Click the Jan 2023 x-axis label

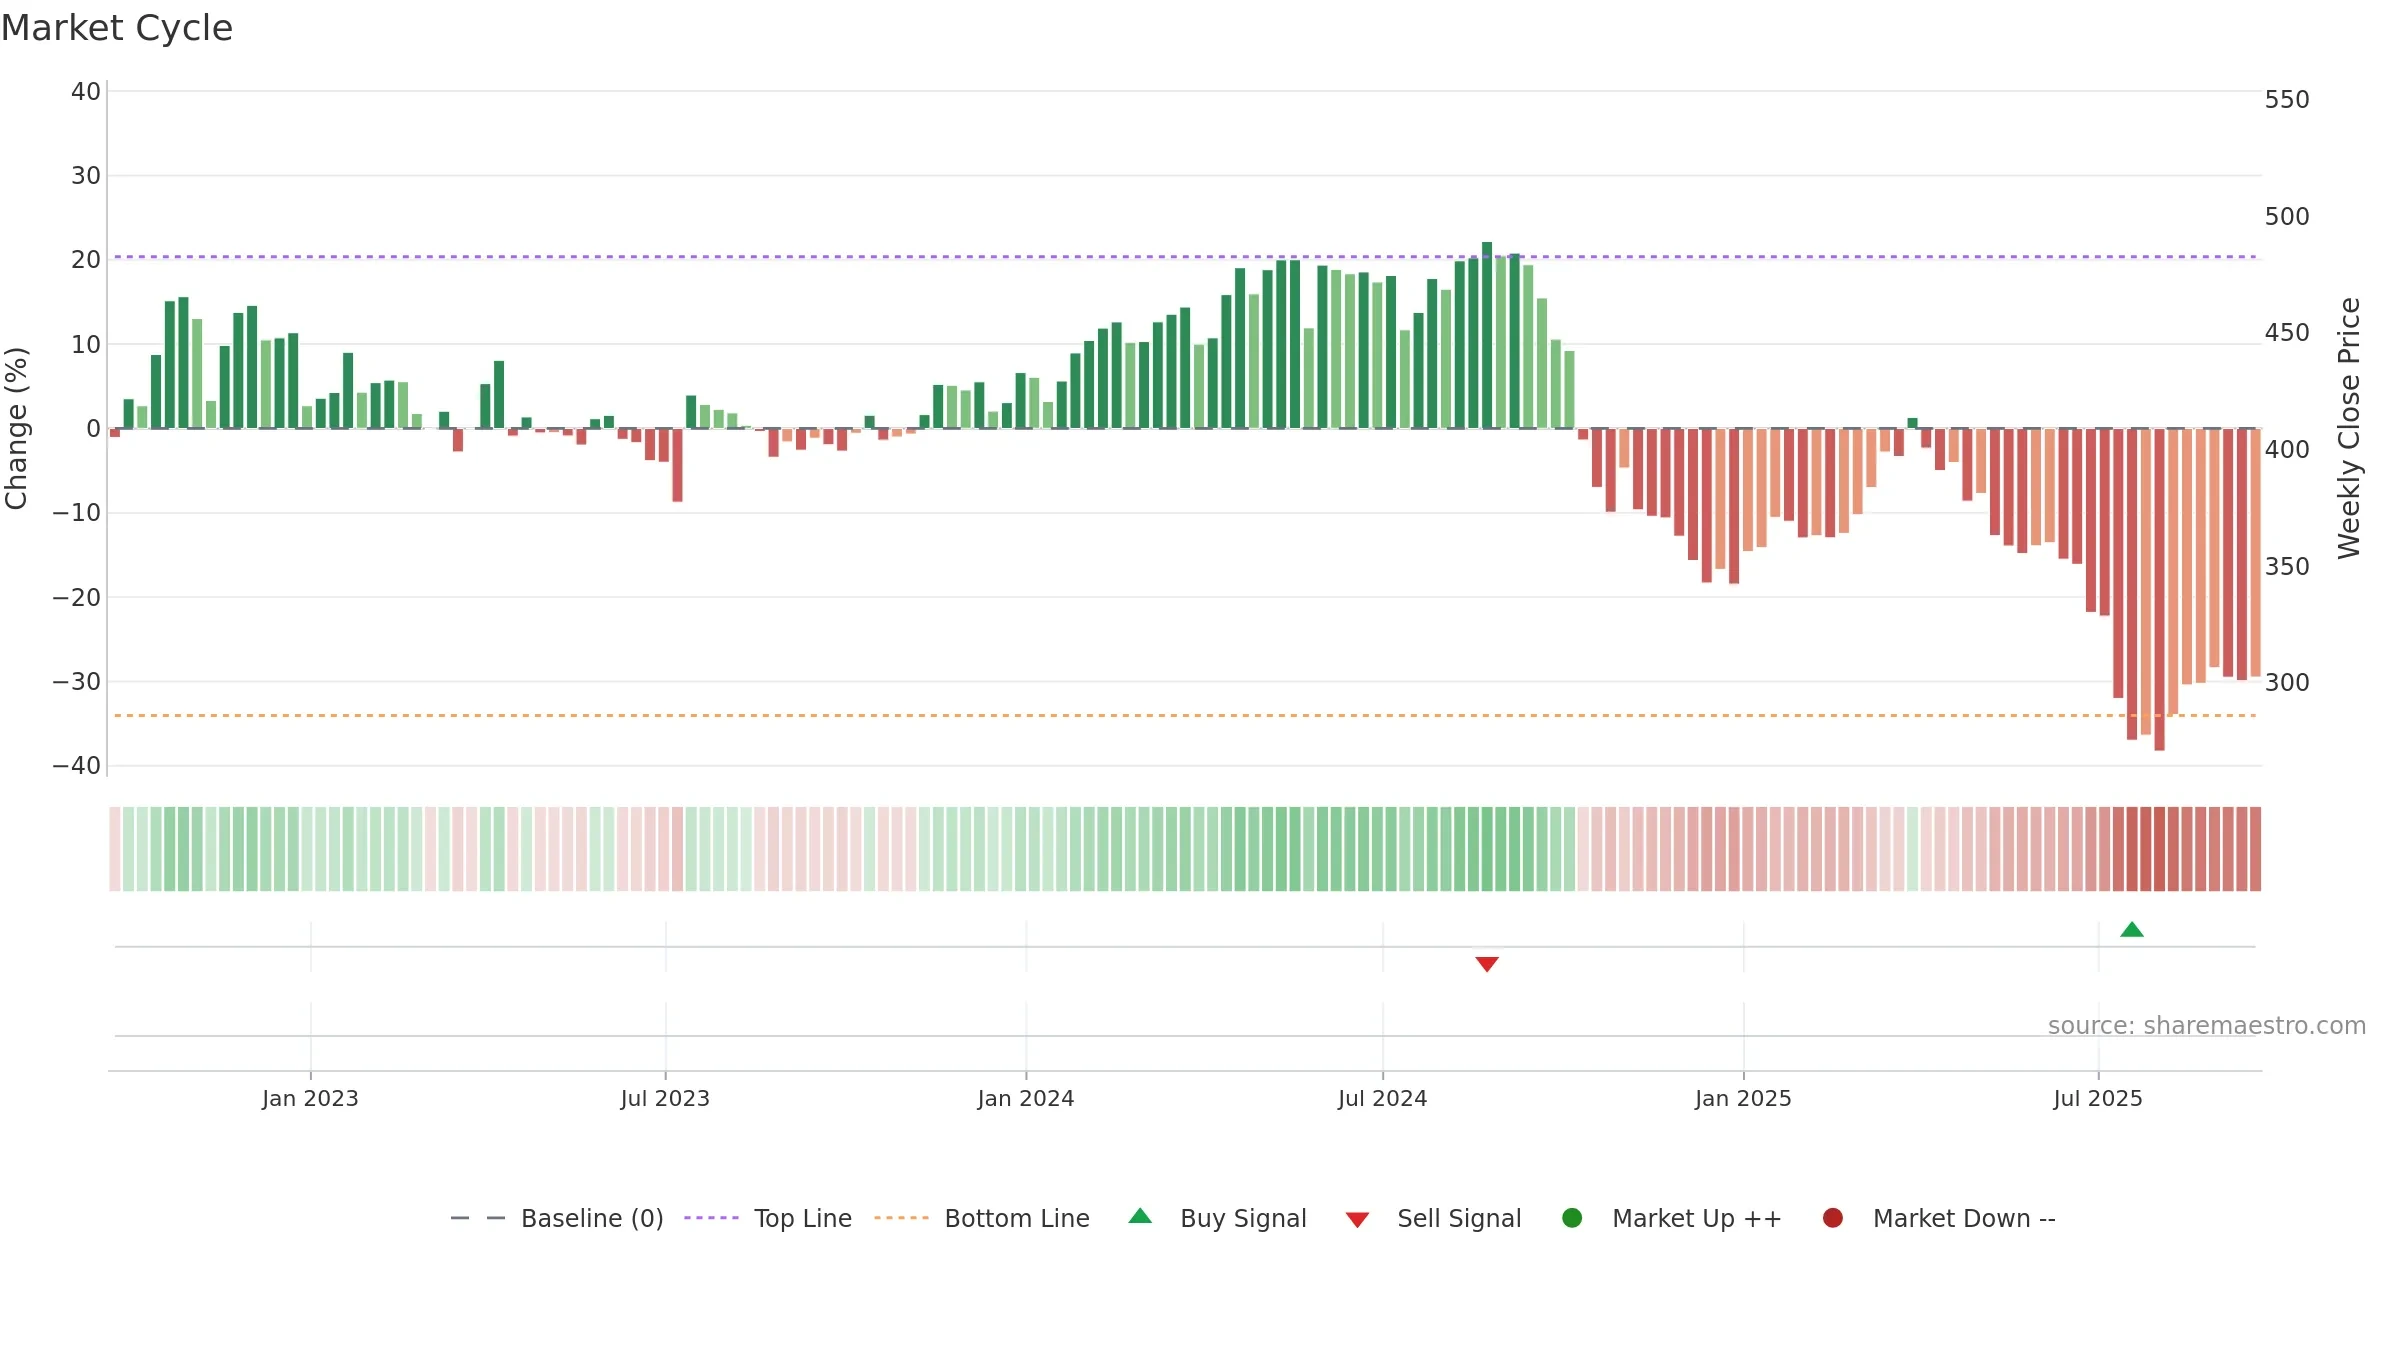tap(310, 1099)
